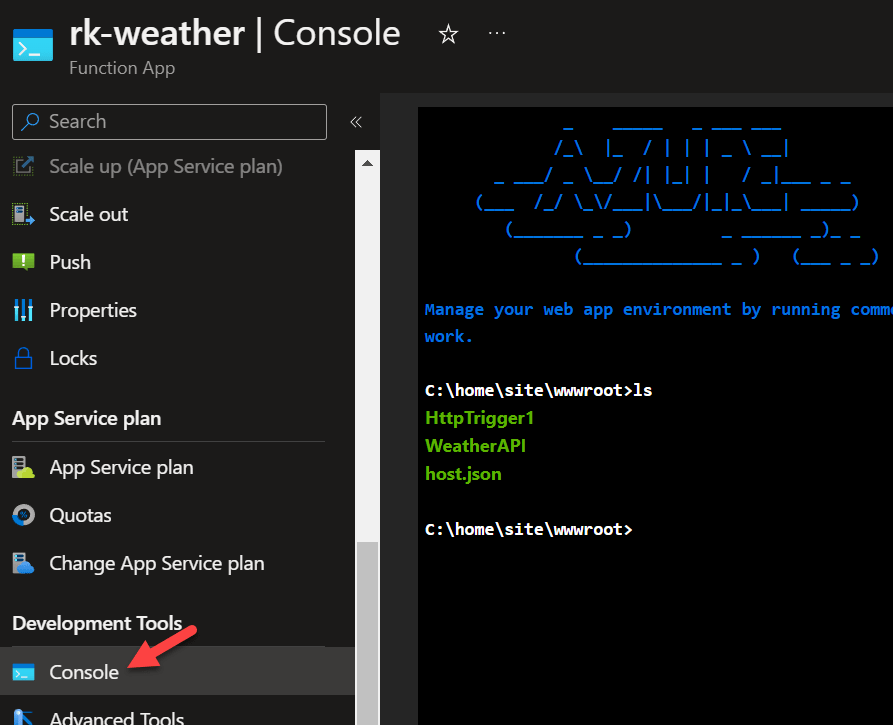Click the Function App console icon in header
The width and height of the screenshot is (893, 725).
pyautogui.click(x=33, y=46)
